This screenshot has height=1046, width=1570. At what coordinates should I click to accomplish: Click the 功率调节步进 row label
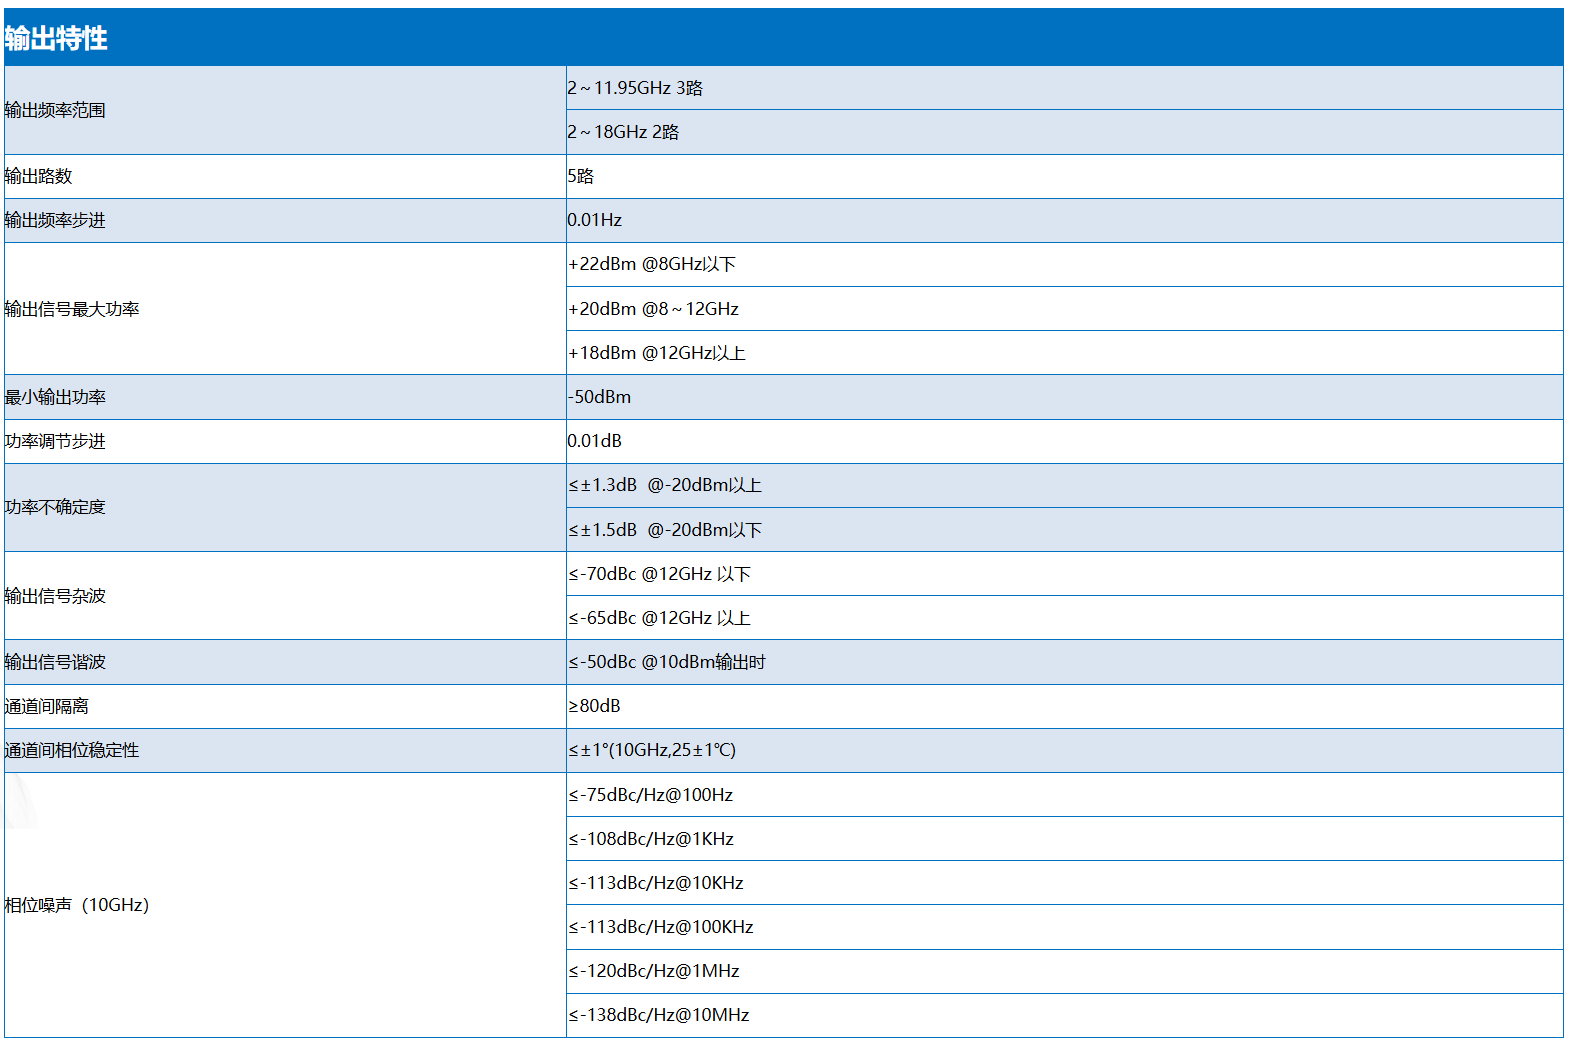55,441
